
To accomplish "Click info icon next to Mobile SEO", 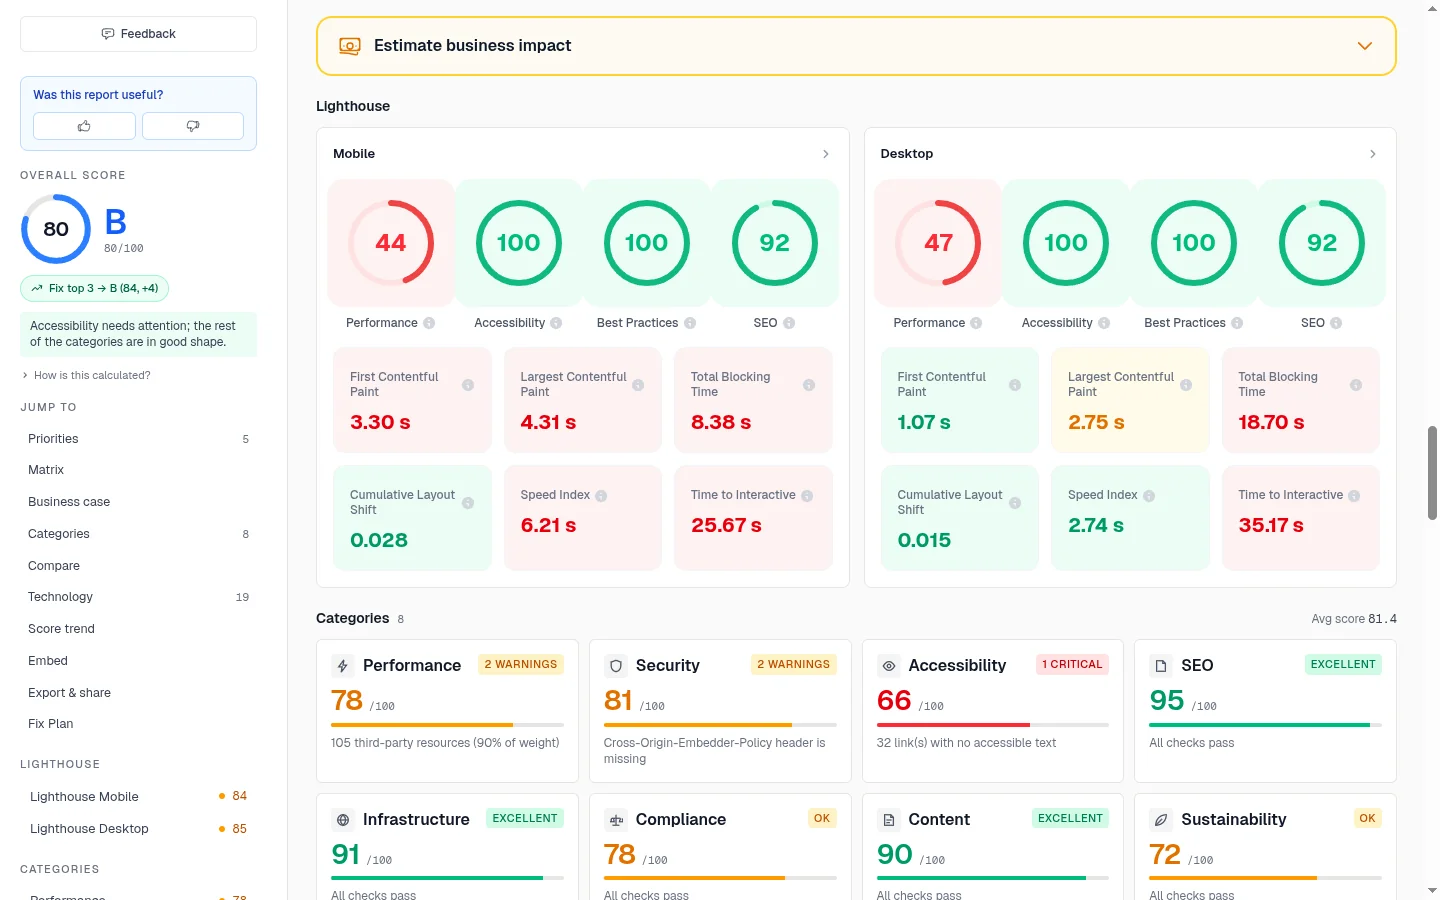I will coord(789,323).
